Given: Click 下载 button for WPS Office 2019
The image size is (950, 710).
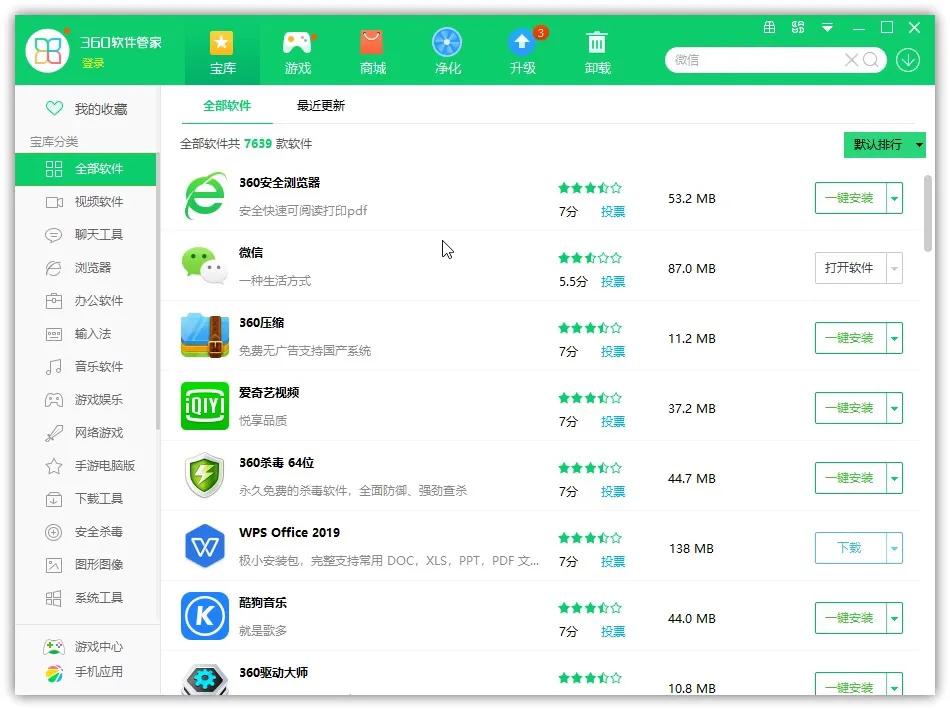Looking at the screenshot, I should 851,548.
